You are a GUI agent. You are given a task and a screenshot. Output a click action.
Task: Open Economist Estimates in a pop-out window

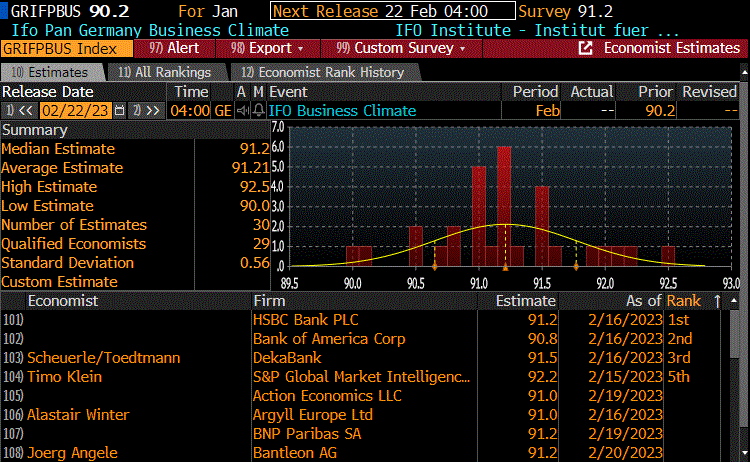click(x=585, y=48)
